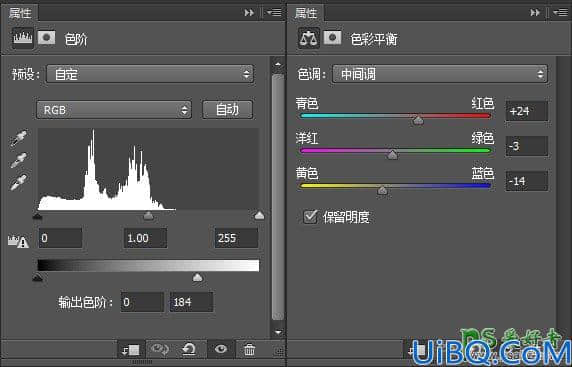572x367 pixels.
Task: Open the RGB channel dropdown
Action: pyautogui.click(x=114, y=110)
